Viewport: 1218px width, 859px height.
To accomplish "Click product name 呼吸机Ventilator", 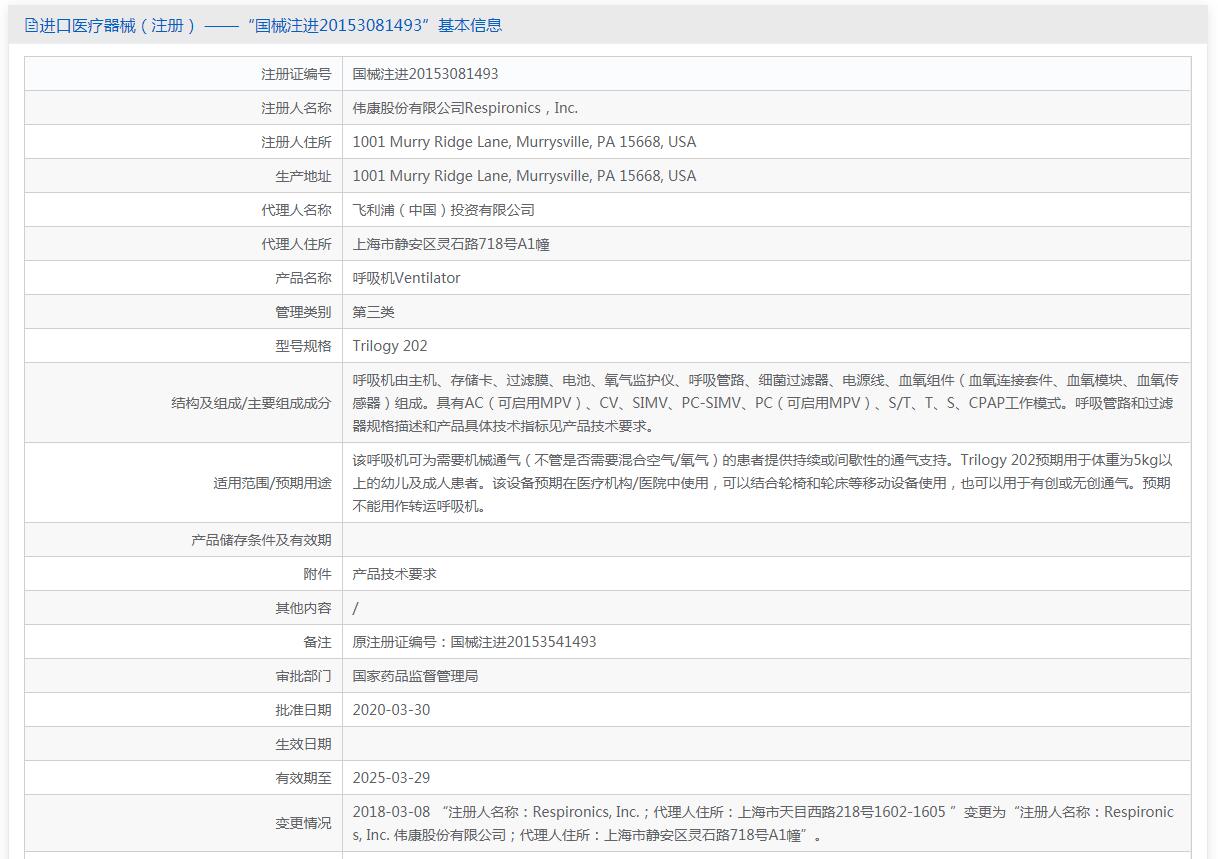I will coord(406,278).
